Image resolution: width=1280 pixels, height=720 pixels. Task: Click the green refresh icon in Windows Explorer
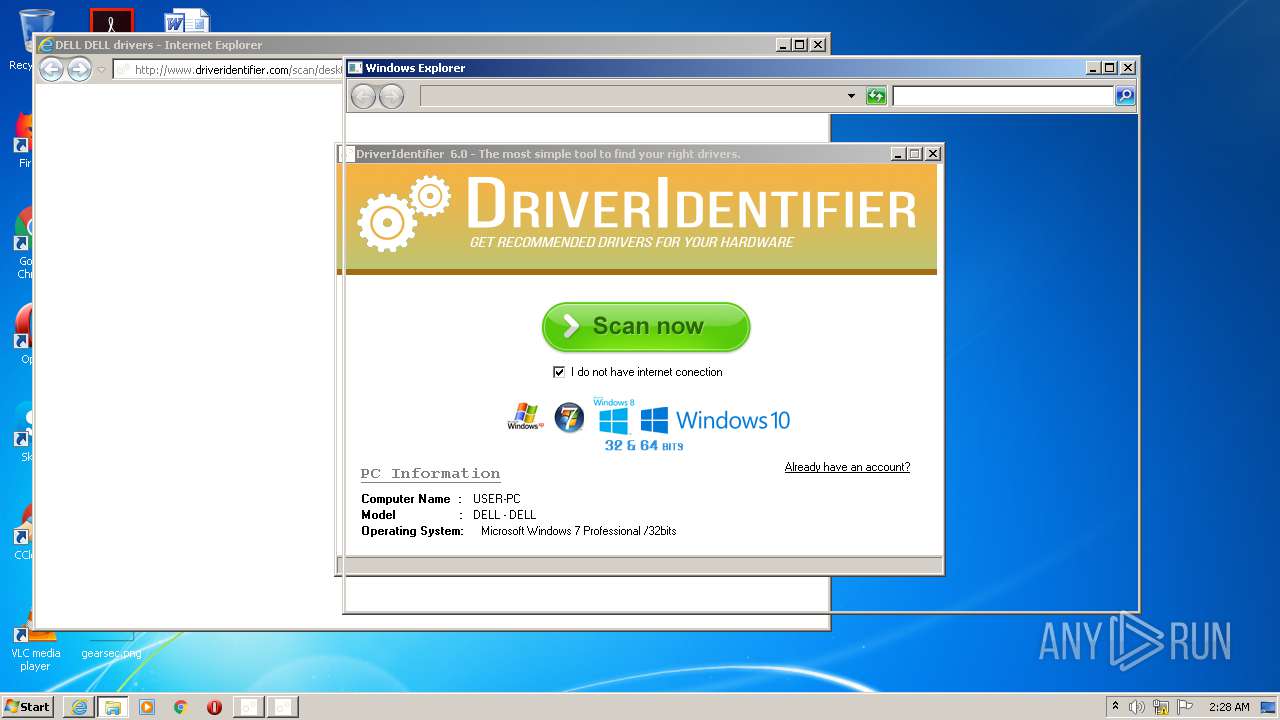click(x=876, y=96)
